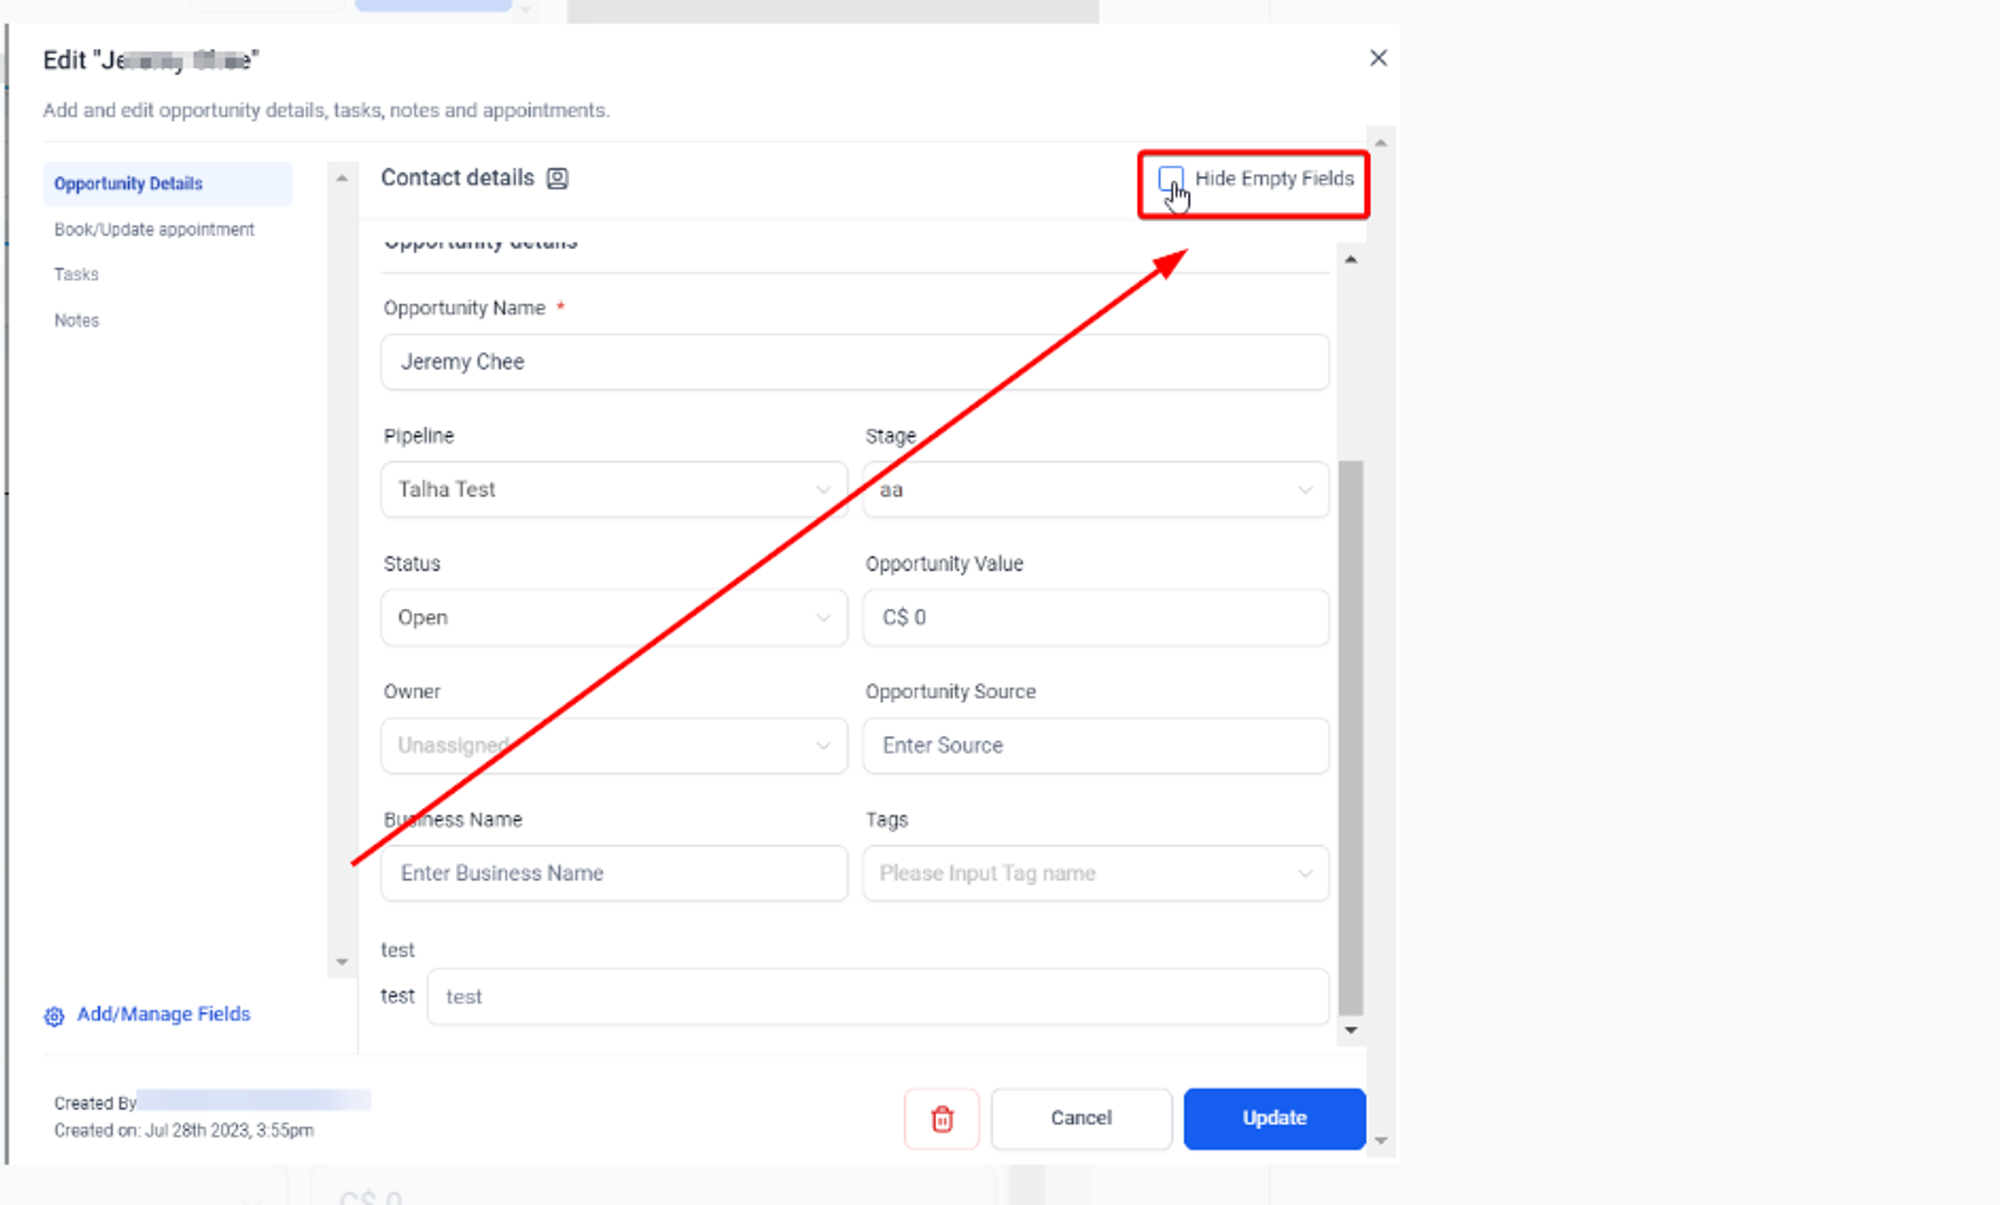Open the Tasks section

[x=76, y=274]
